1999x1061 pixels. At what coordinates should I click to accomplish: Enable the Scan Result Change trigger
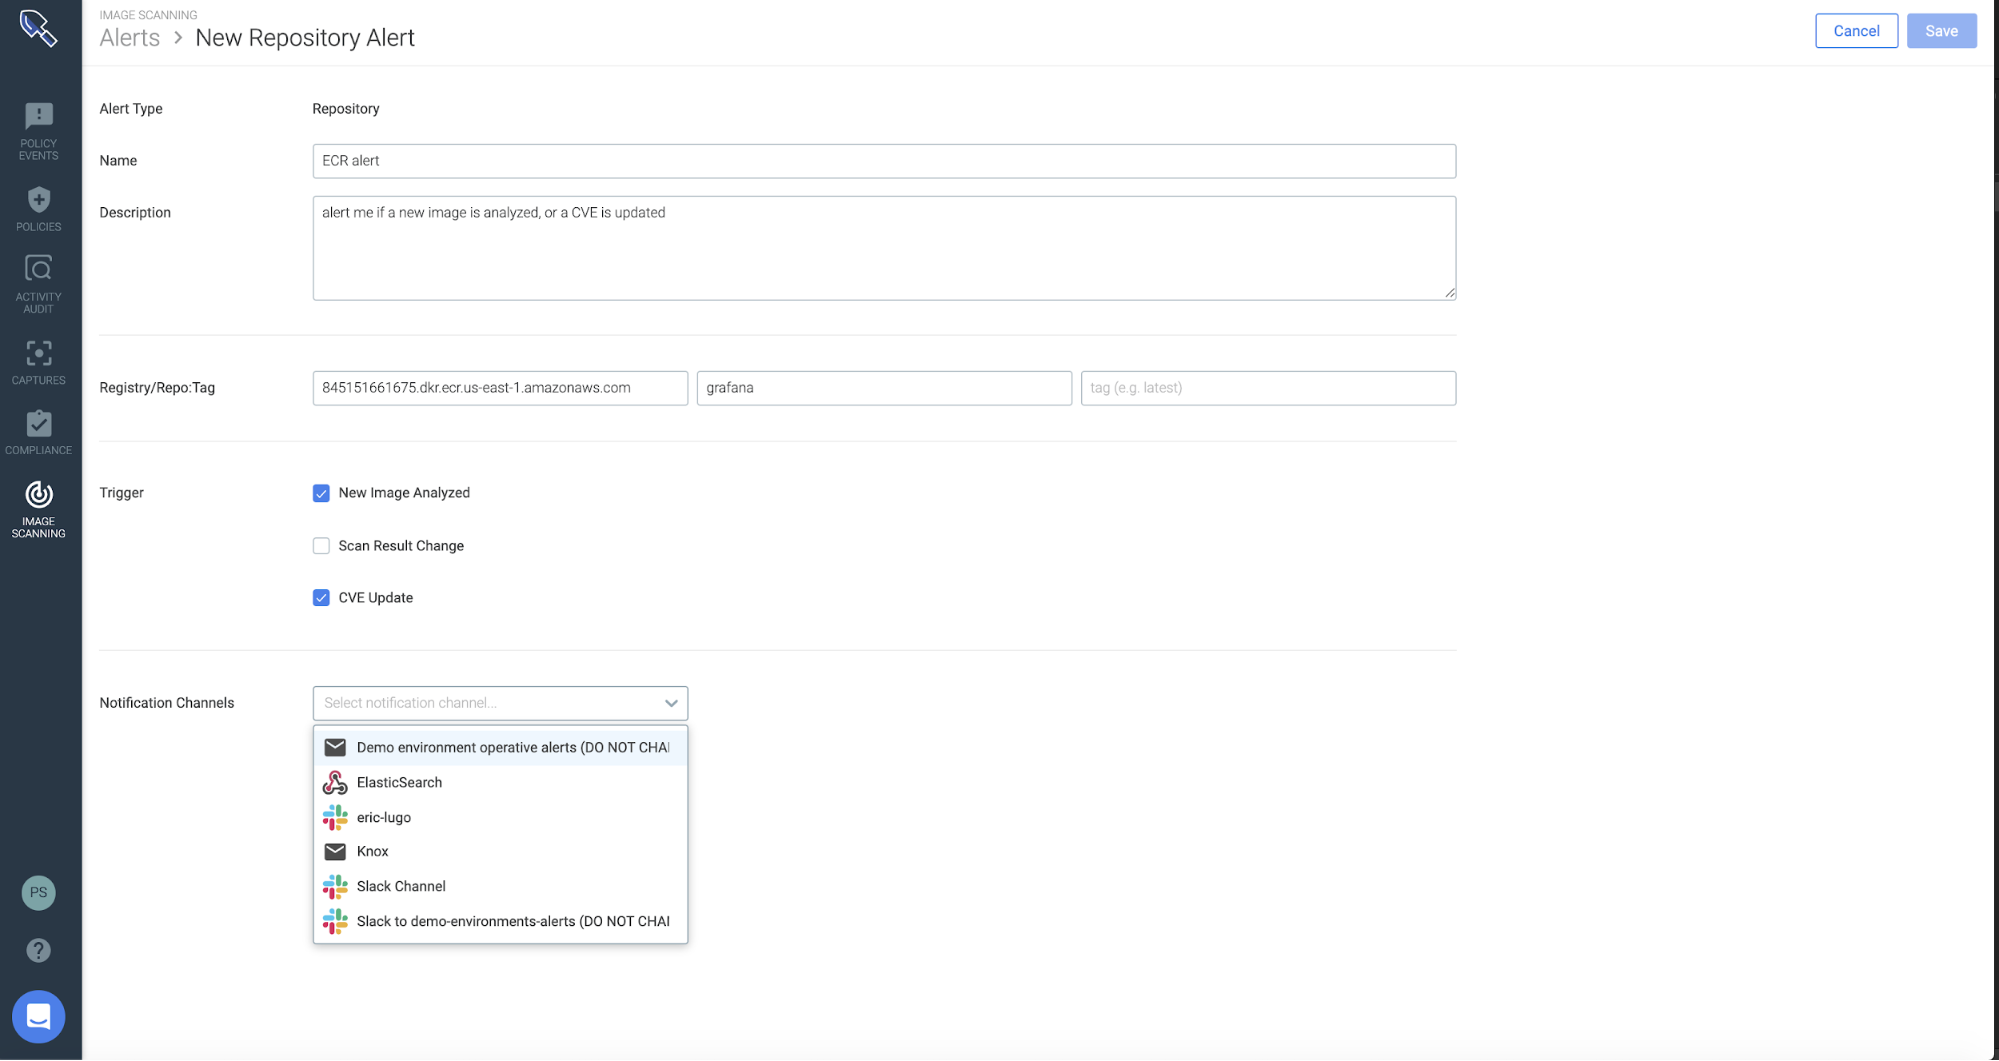tap(321, 545)
